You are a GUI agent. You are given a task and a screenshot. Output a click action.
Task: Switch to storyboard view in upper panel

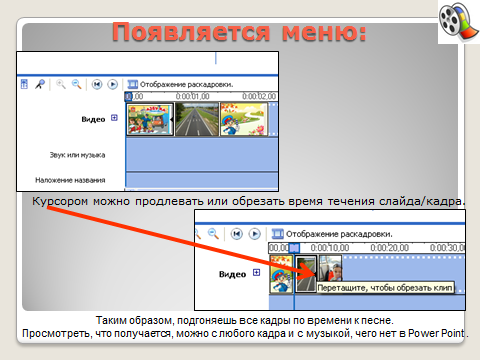180,84
